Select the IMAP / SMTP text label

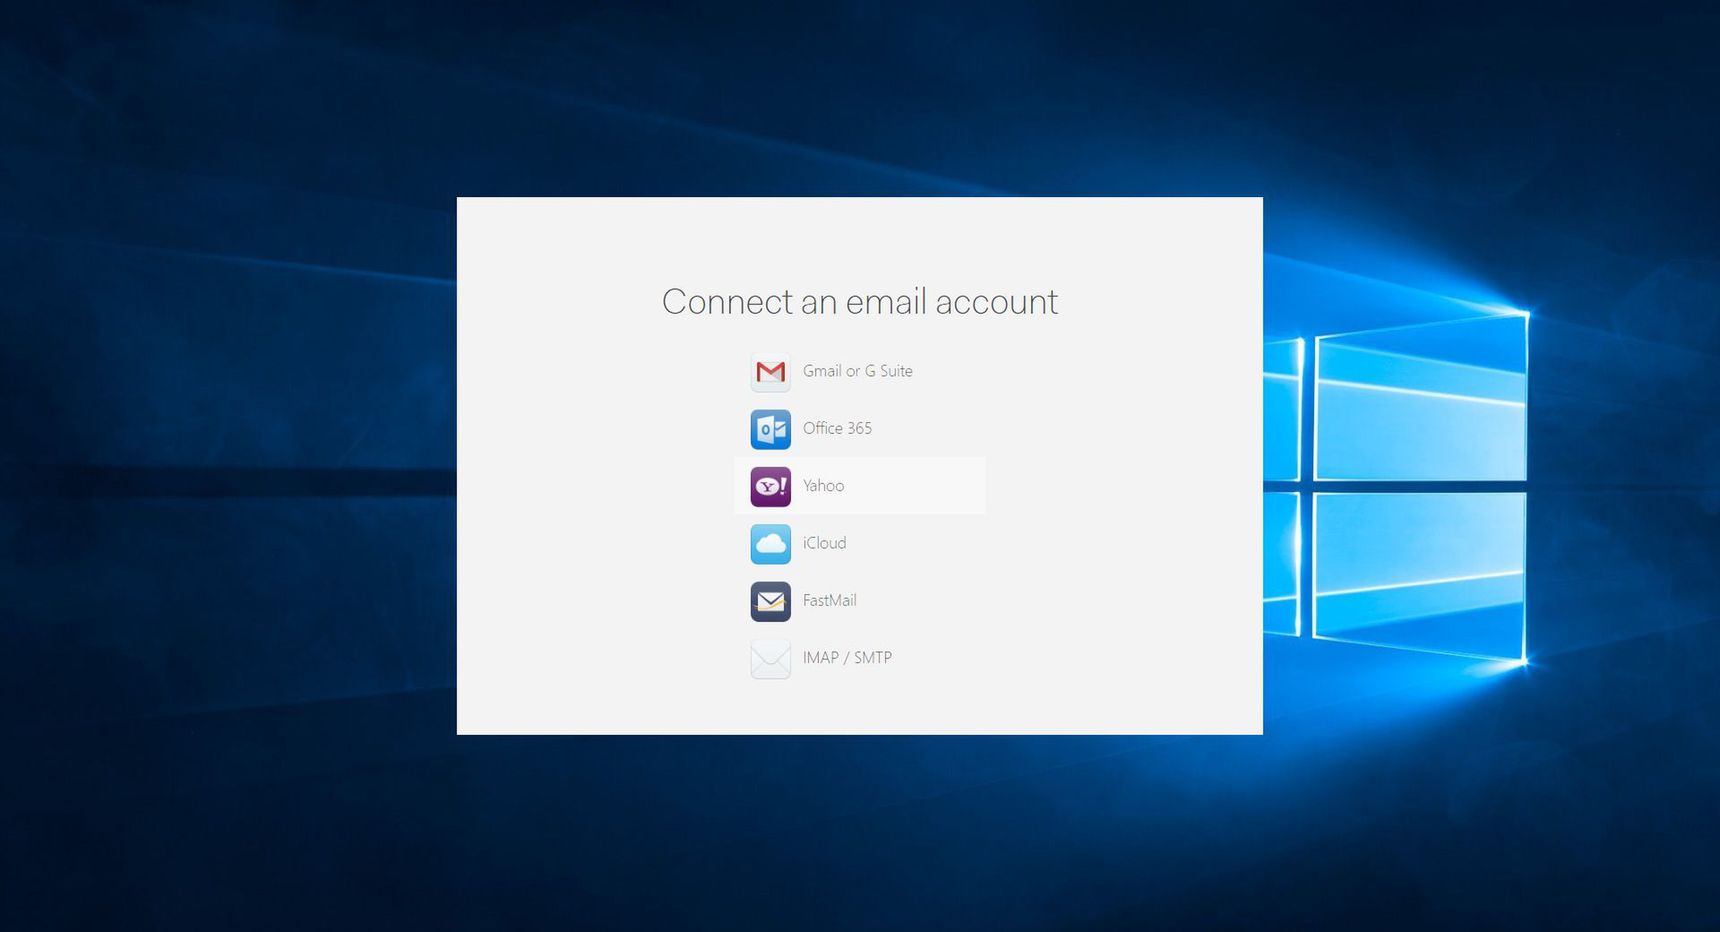coord(847,657)
